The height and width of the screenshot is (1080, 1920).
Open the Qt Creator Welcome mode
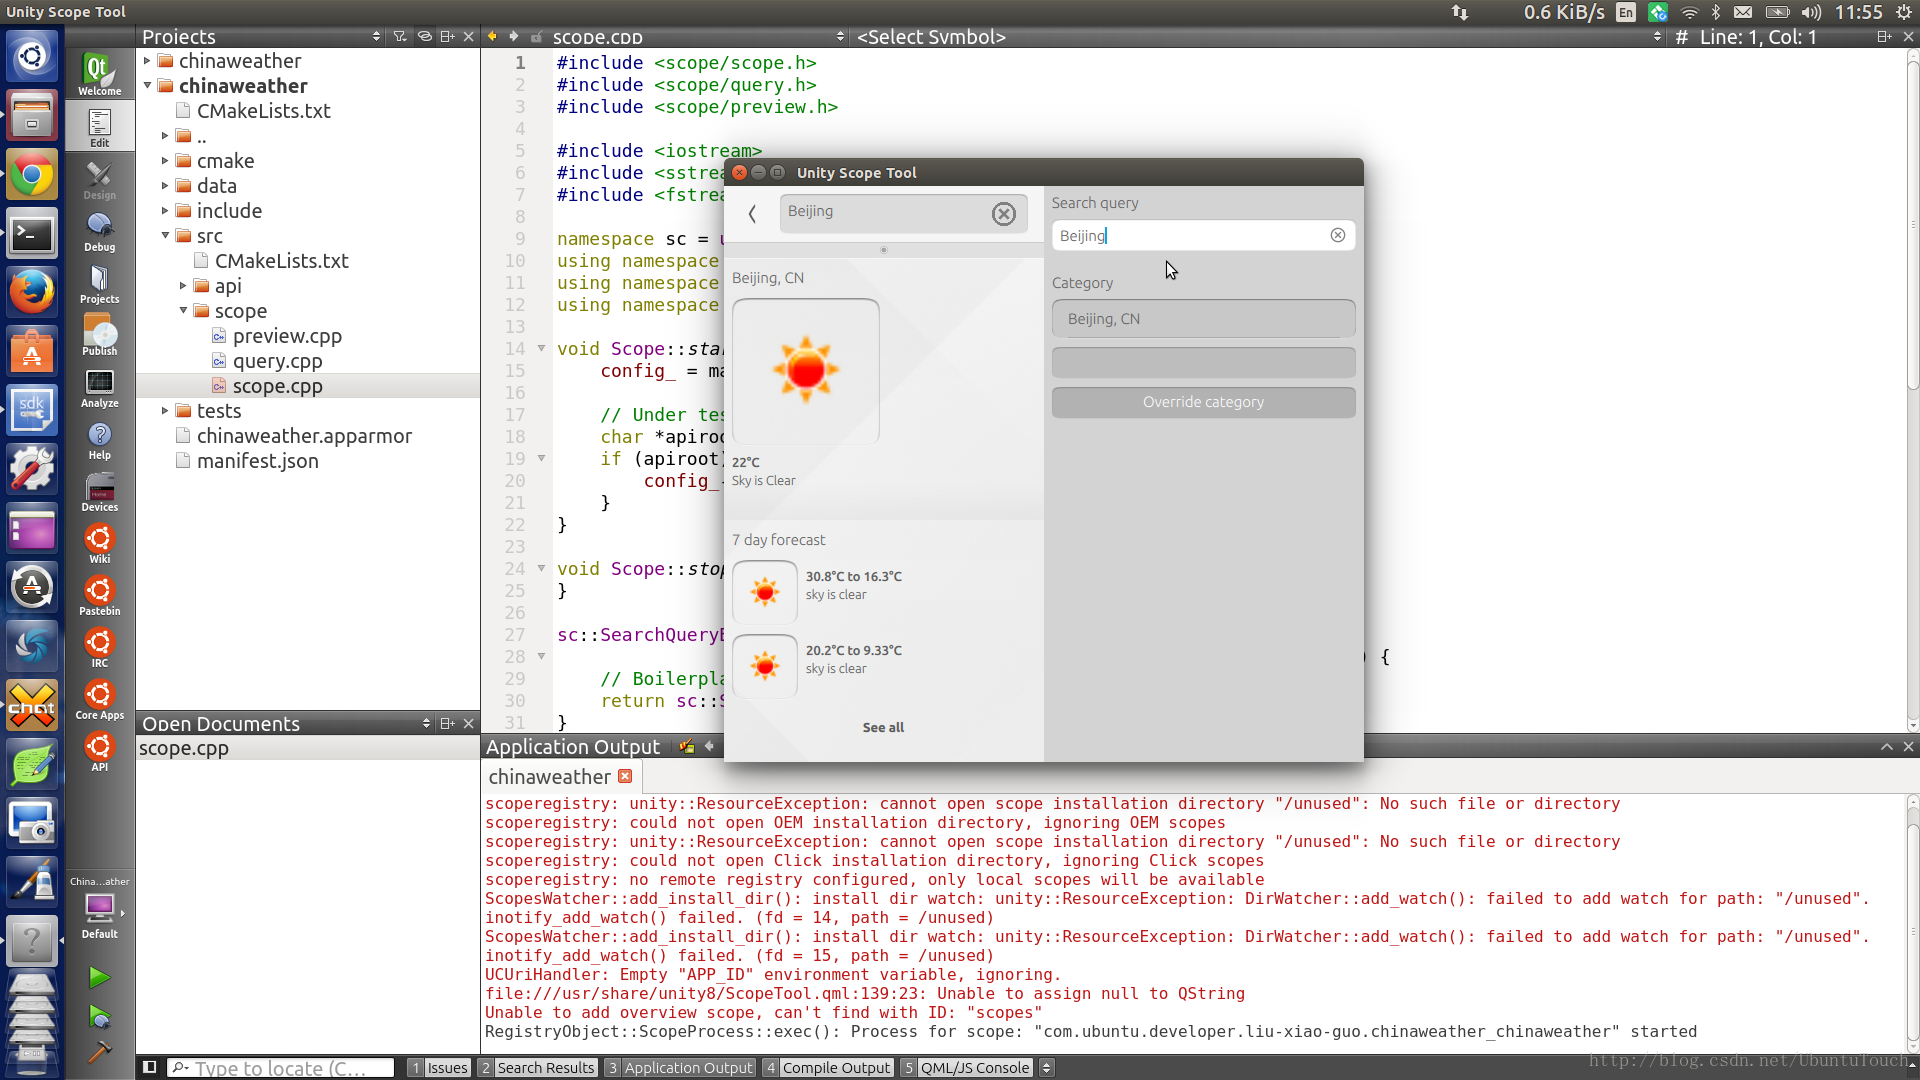[x=99, y=73]
